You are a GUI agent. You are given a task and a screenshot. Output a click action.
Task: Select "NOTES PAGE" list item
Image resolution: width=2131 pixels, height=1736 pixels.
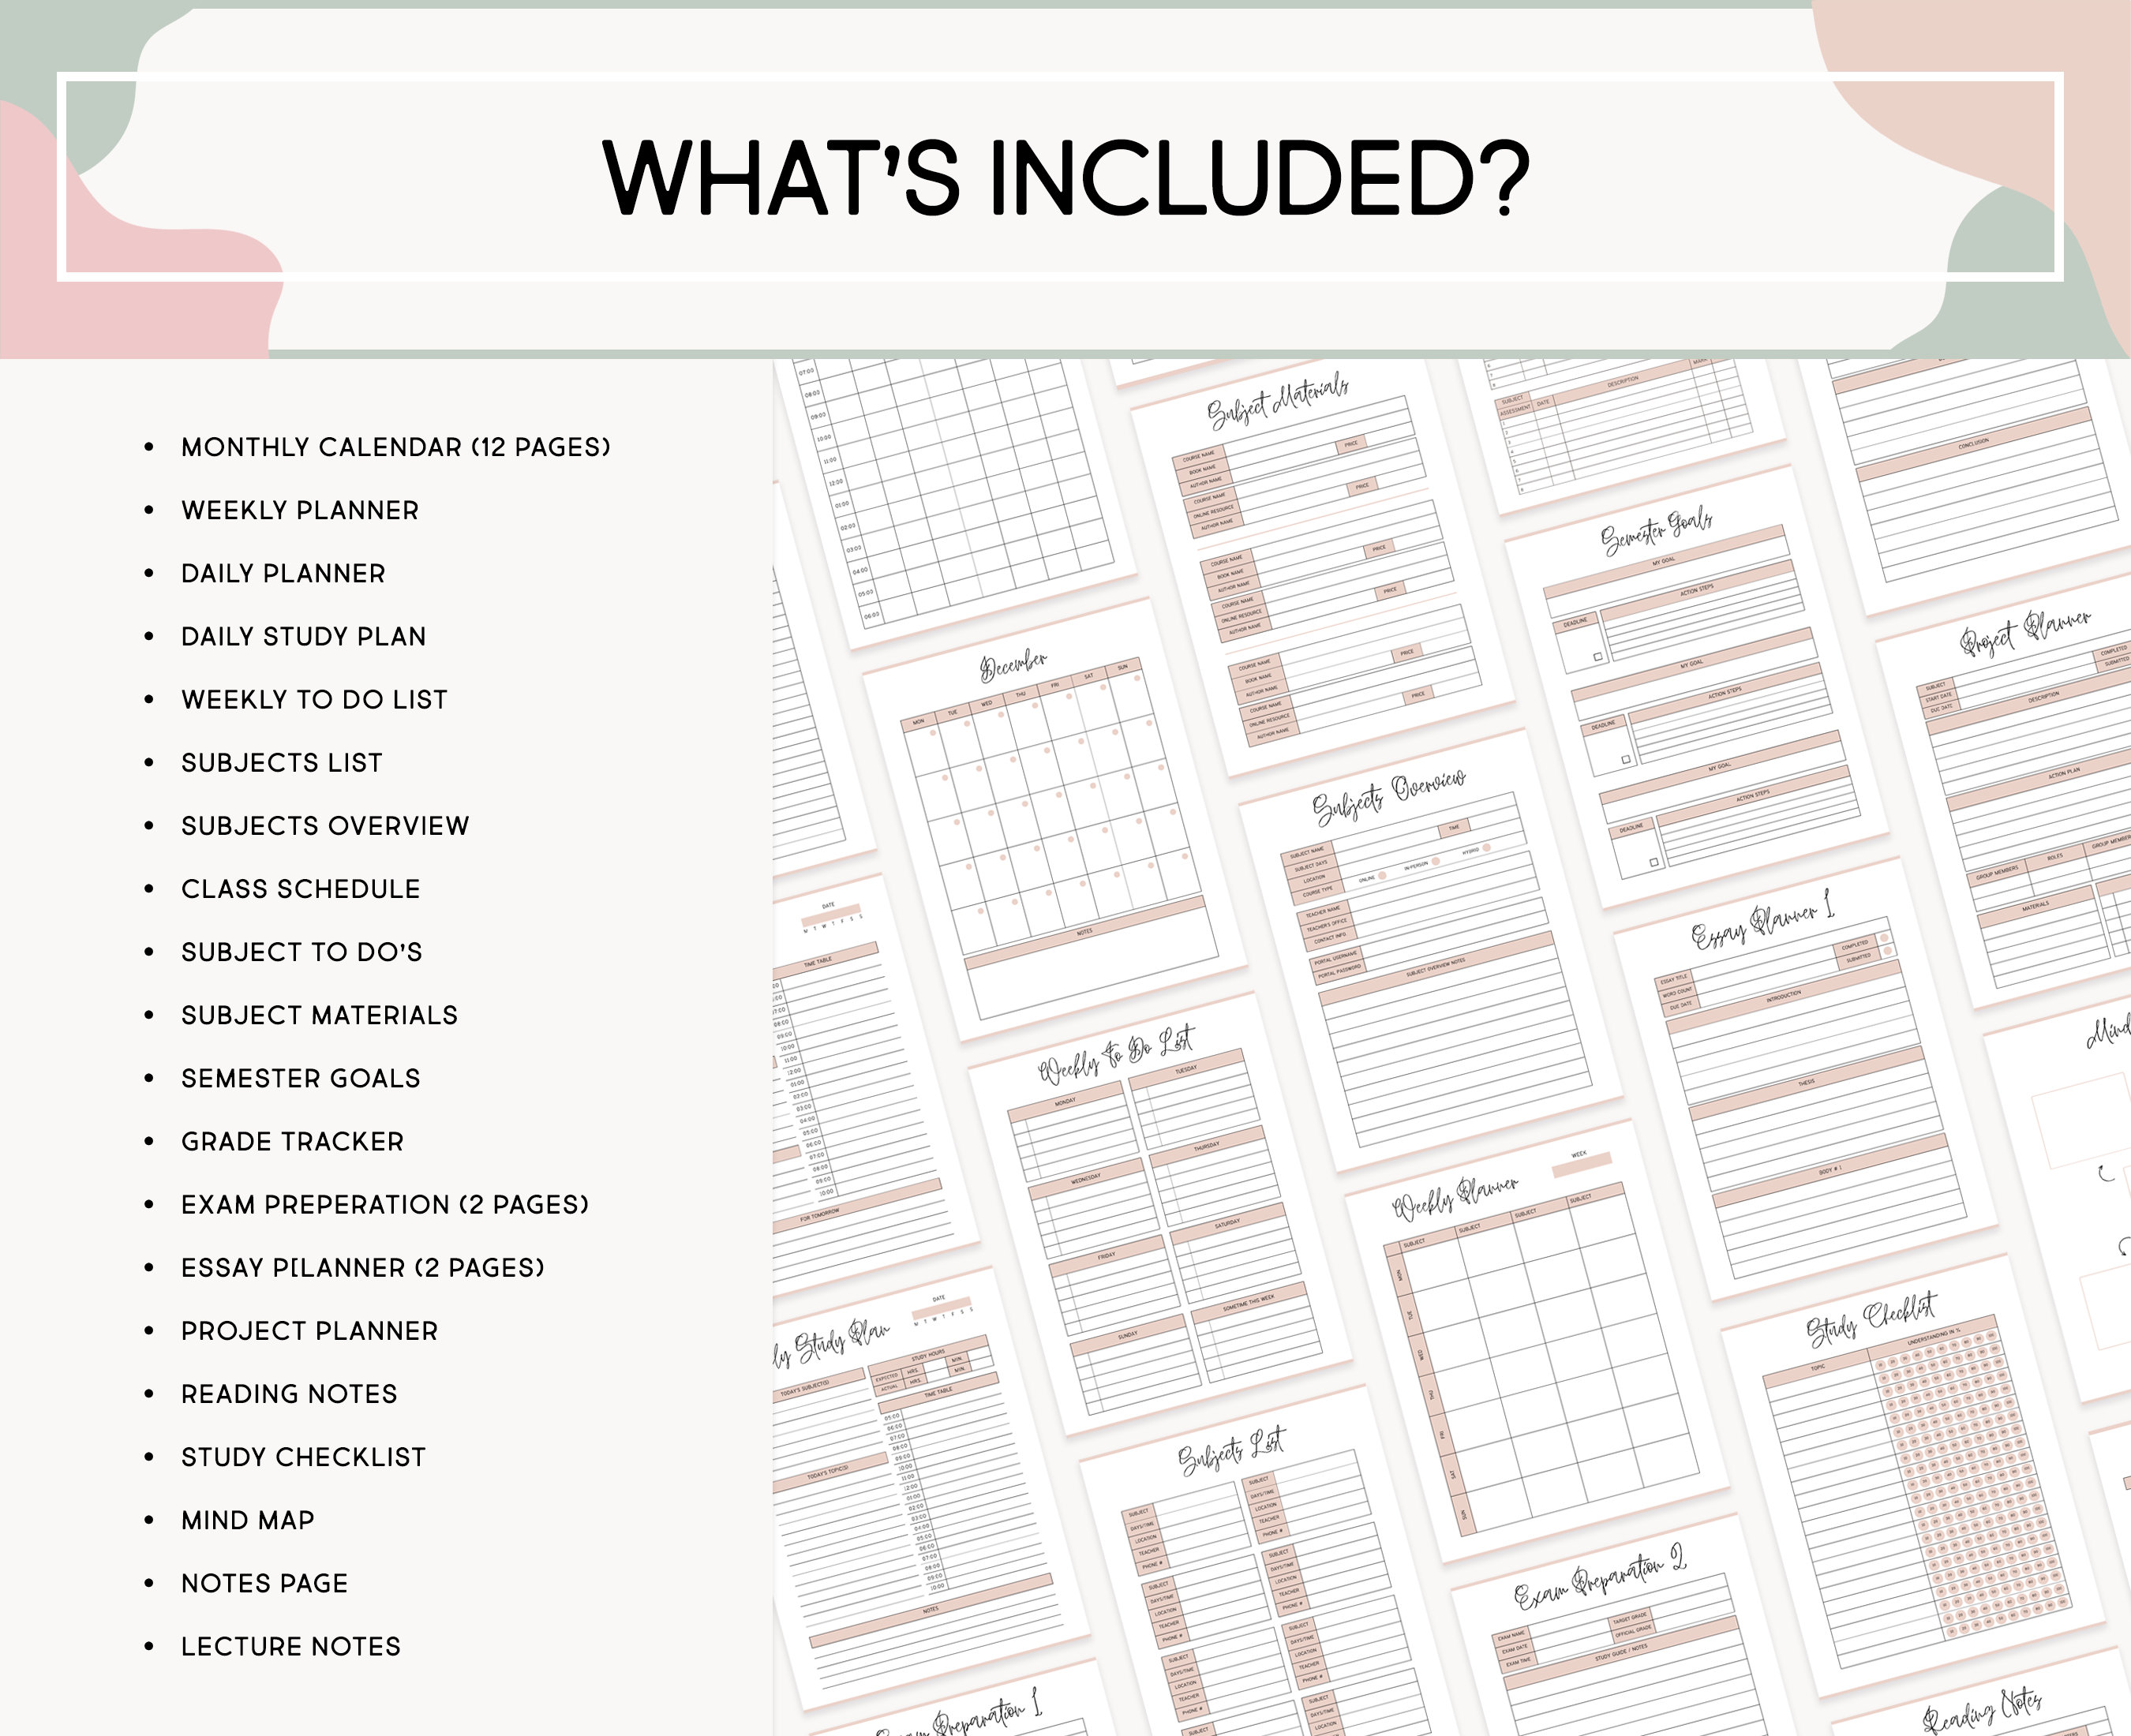tap(265, 1583)
